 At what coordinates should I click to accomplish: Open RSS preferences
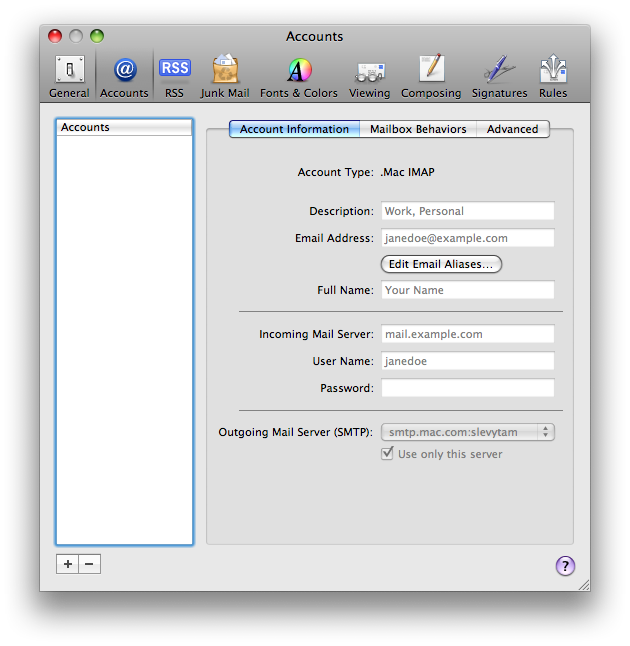pyautogui.click(x=174, y=76)
